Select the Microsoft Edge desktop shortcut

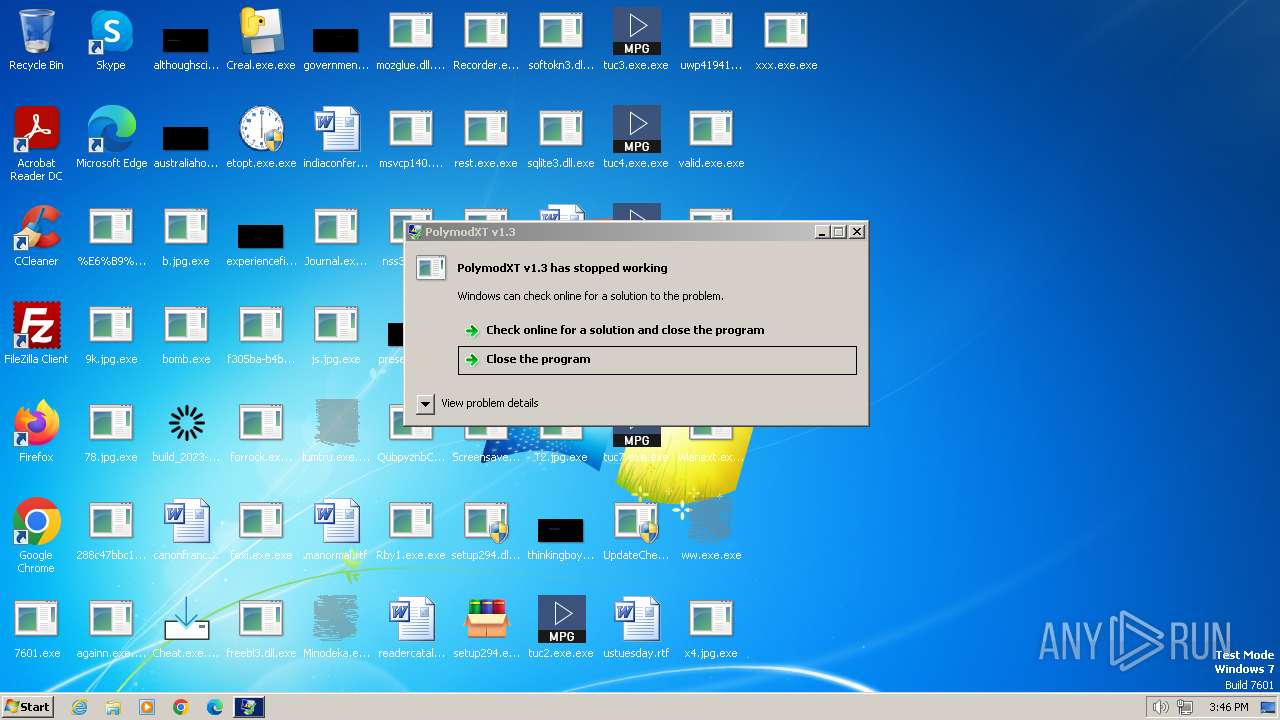pos(111,138)
